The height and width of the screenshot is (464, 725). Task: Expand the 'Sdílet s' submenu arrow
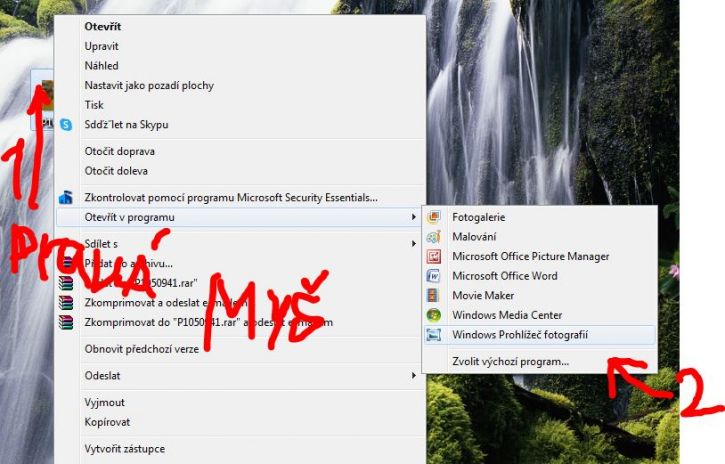413,244
